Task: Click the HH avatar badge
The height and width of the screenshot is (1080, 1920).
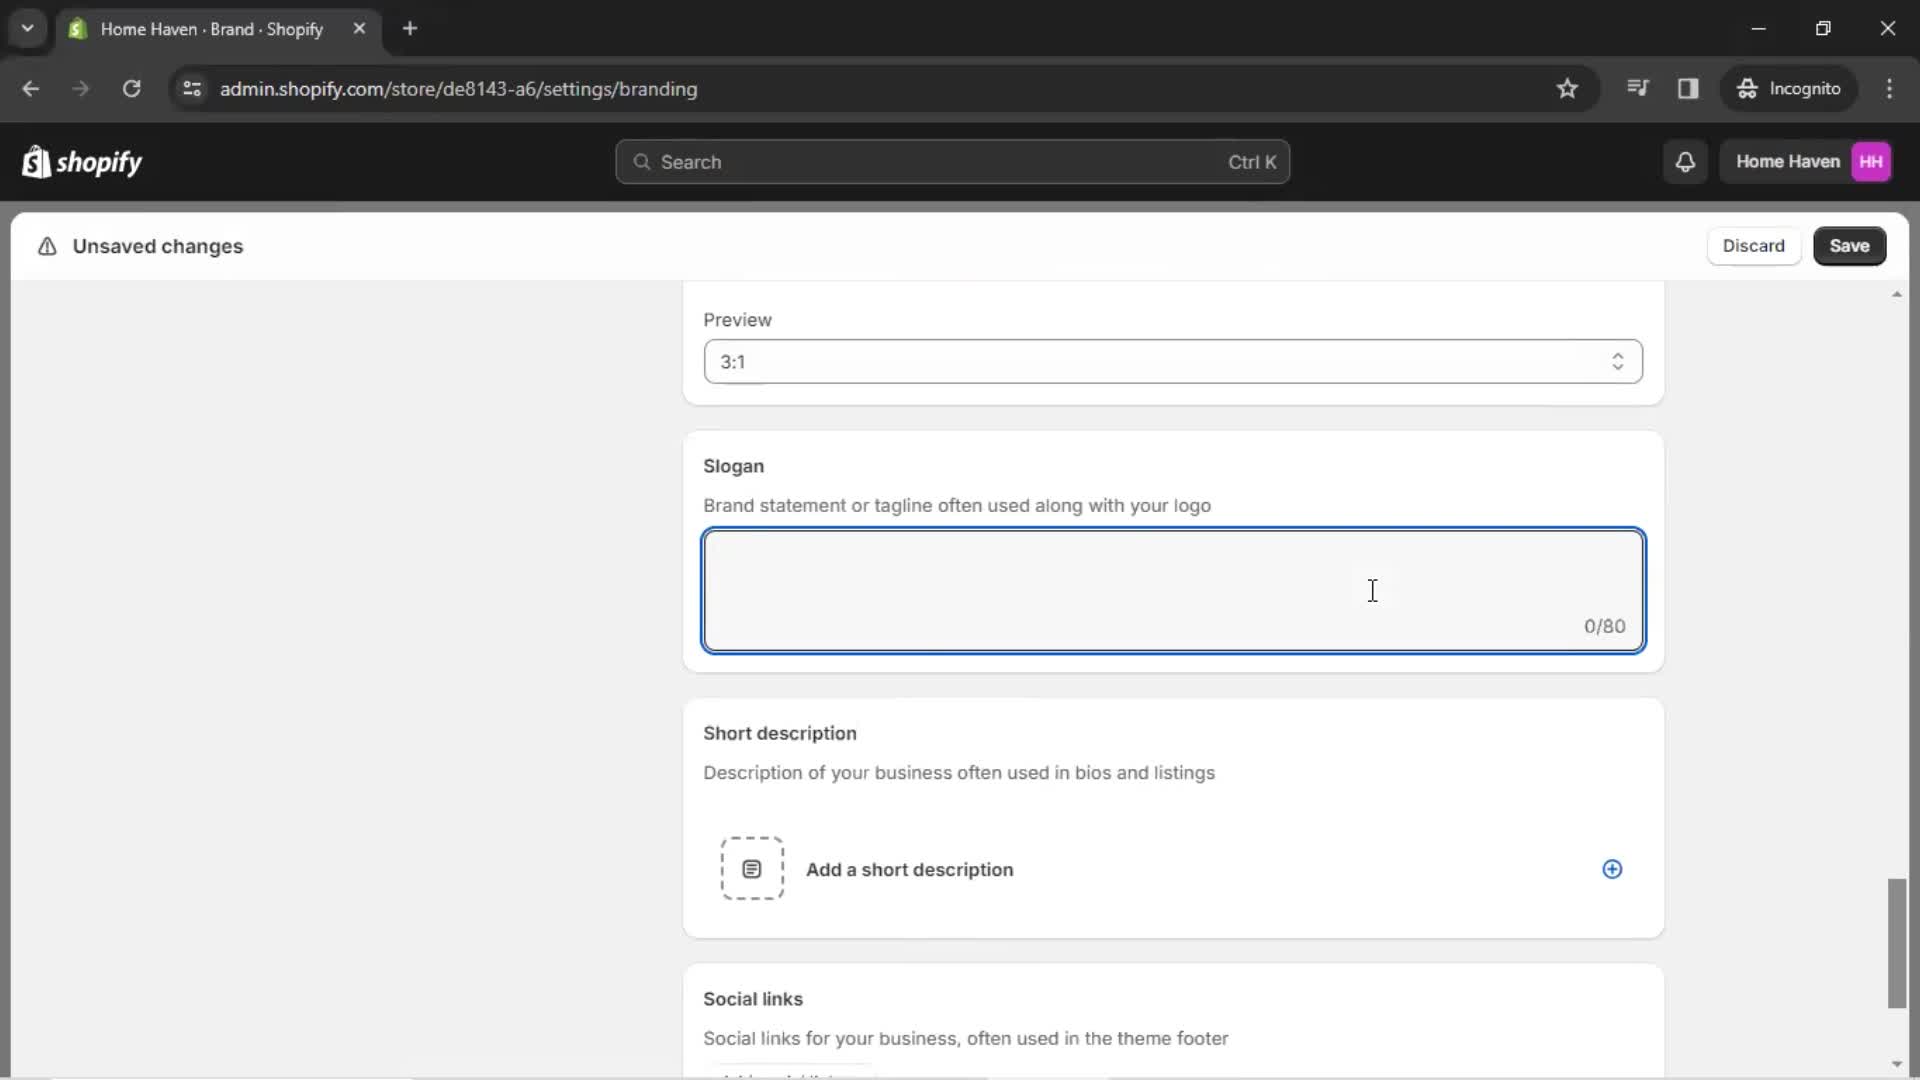Action: point(1870,162)
